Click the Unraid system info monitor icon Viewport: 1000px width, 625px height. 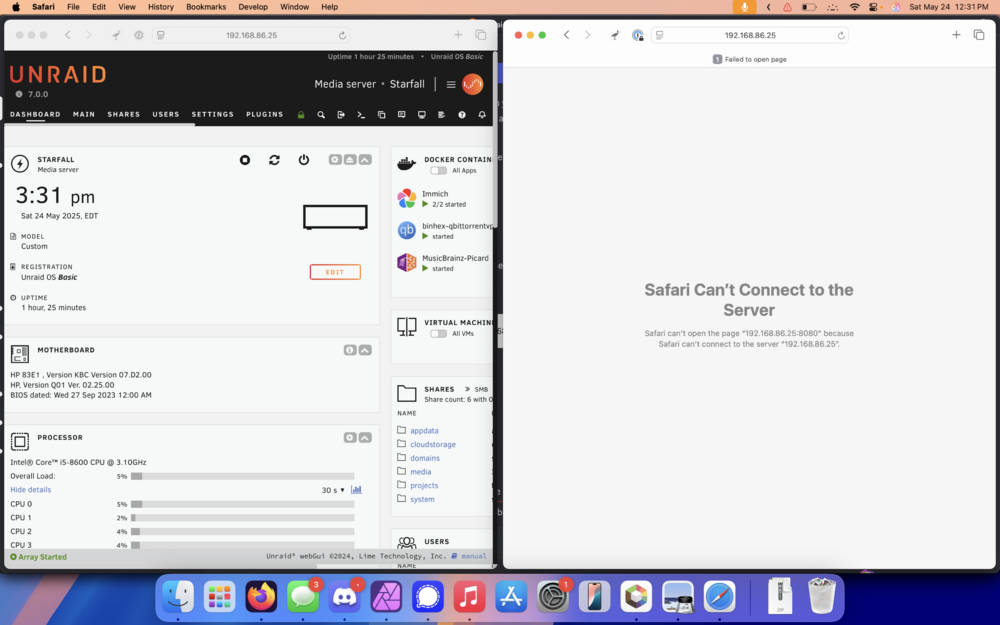point(422,115)
